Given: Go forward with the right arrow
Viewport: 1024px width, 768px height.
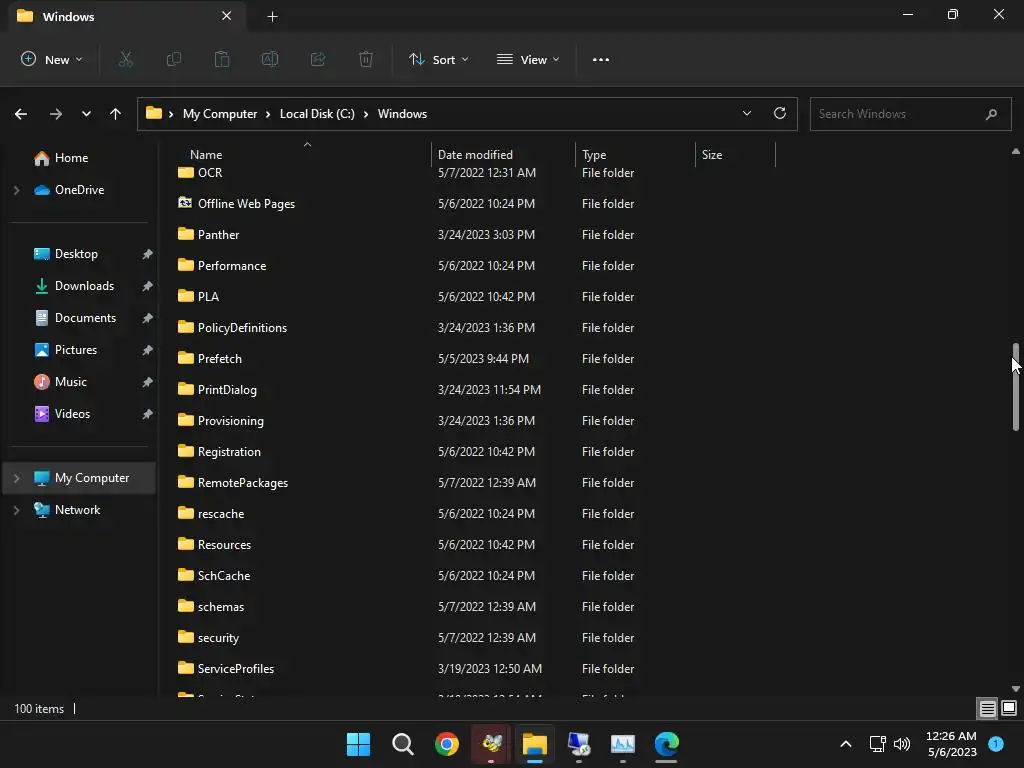Looking at the screenshot, I should [56, 114].
